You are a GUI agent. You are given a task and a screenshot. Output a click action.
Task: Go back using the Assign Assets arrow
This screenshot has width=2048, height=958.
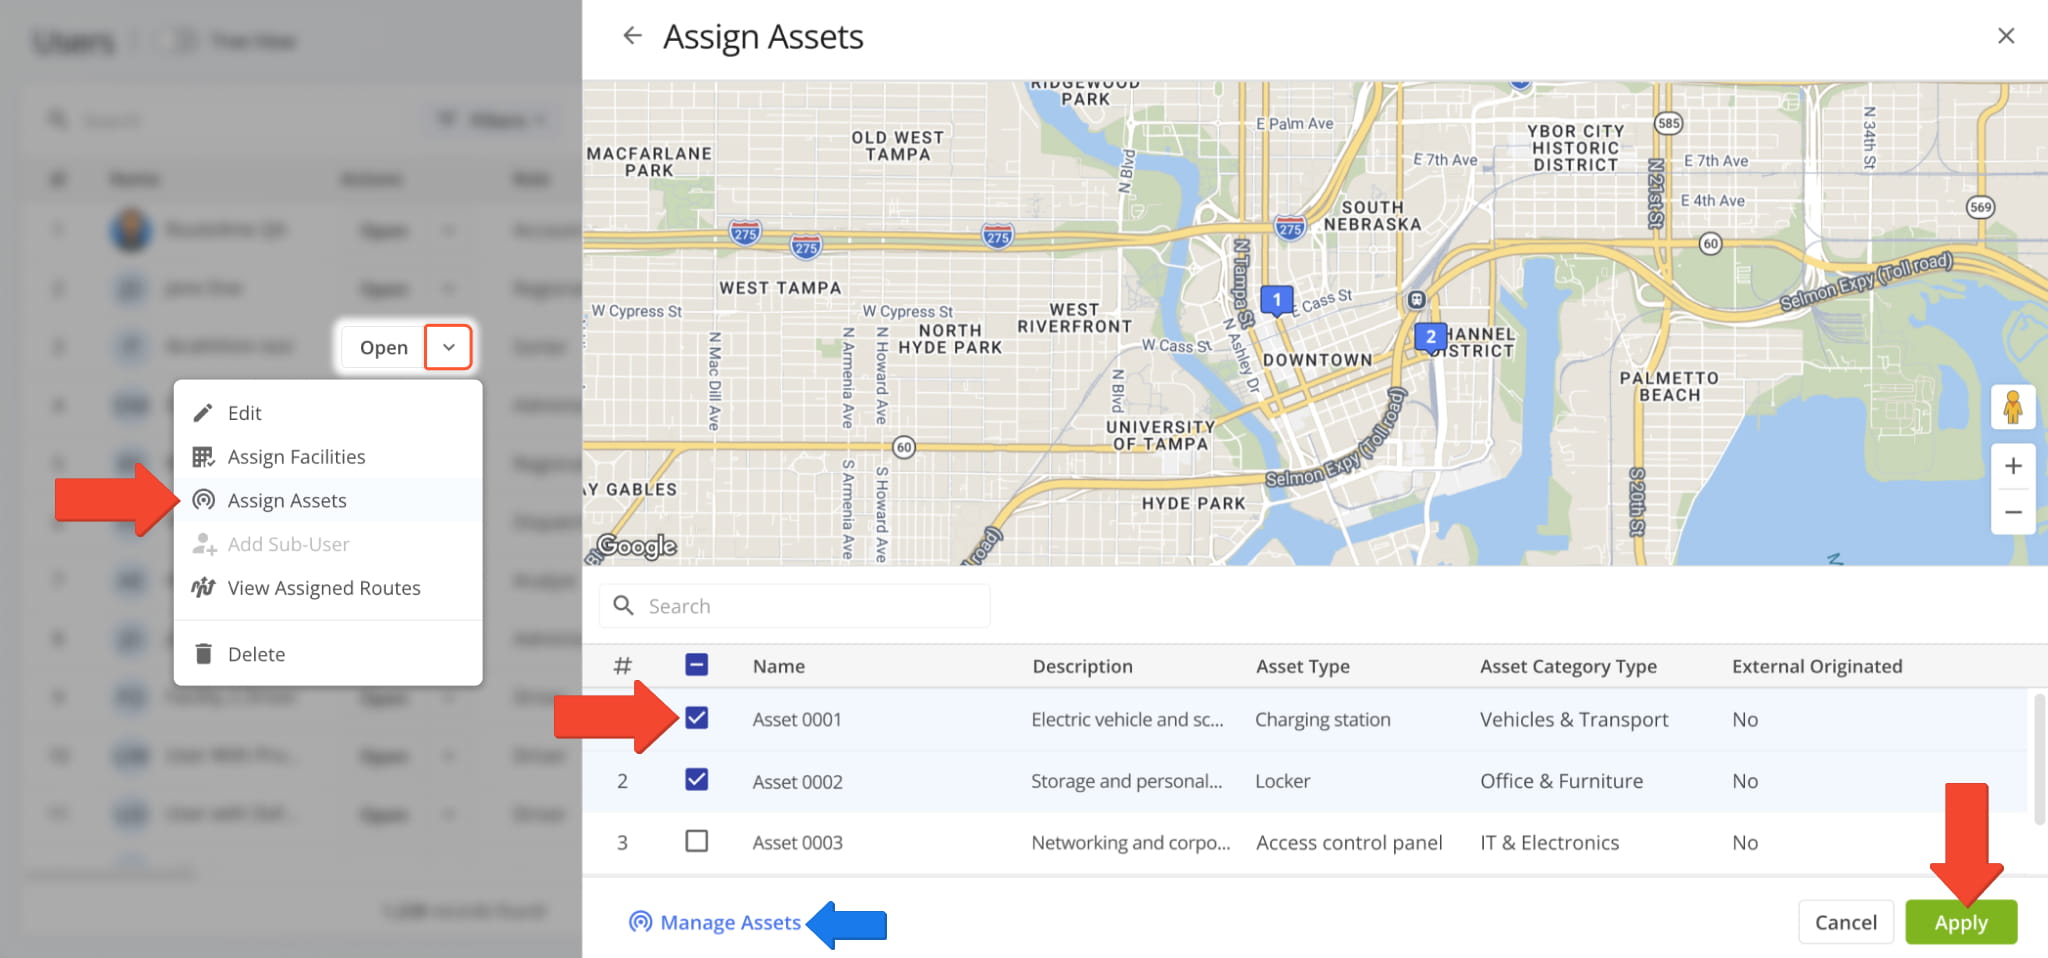pyautogui.click(x=632, y=36)
